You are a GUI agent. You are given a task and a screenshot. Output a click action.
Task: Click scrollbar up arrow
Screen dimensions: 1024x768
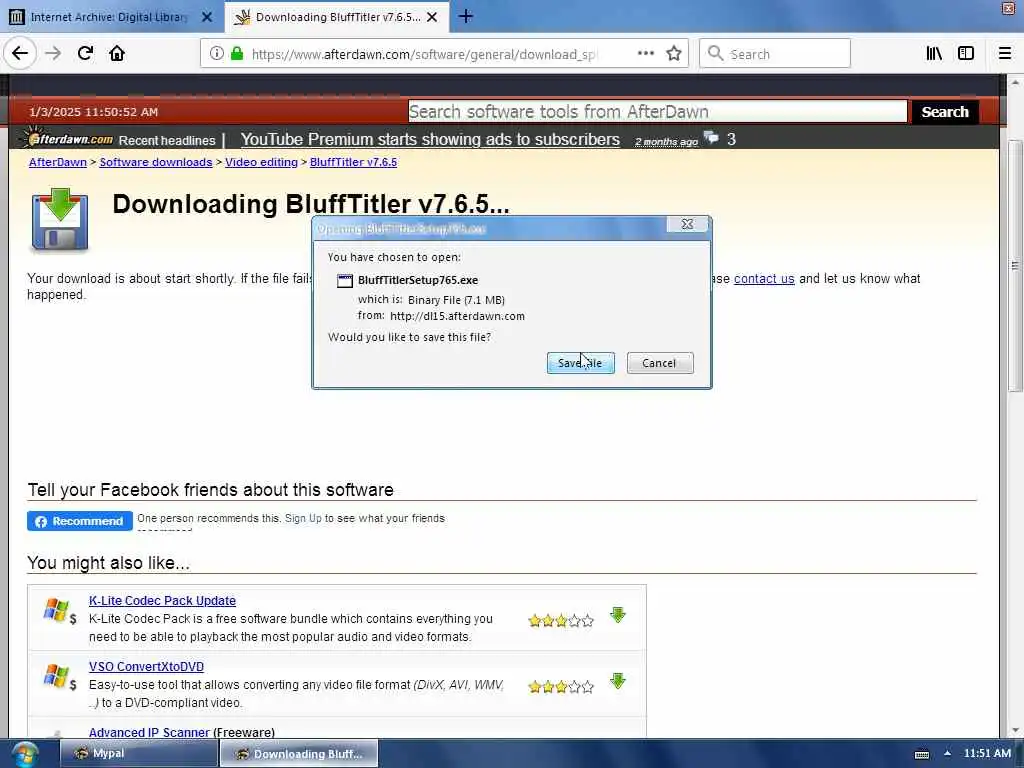coord(1015,83)
